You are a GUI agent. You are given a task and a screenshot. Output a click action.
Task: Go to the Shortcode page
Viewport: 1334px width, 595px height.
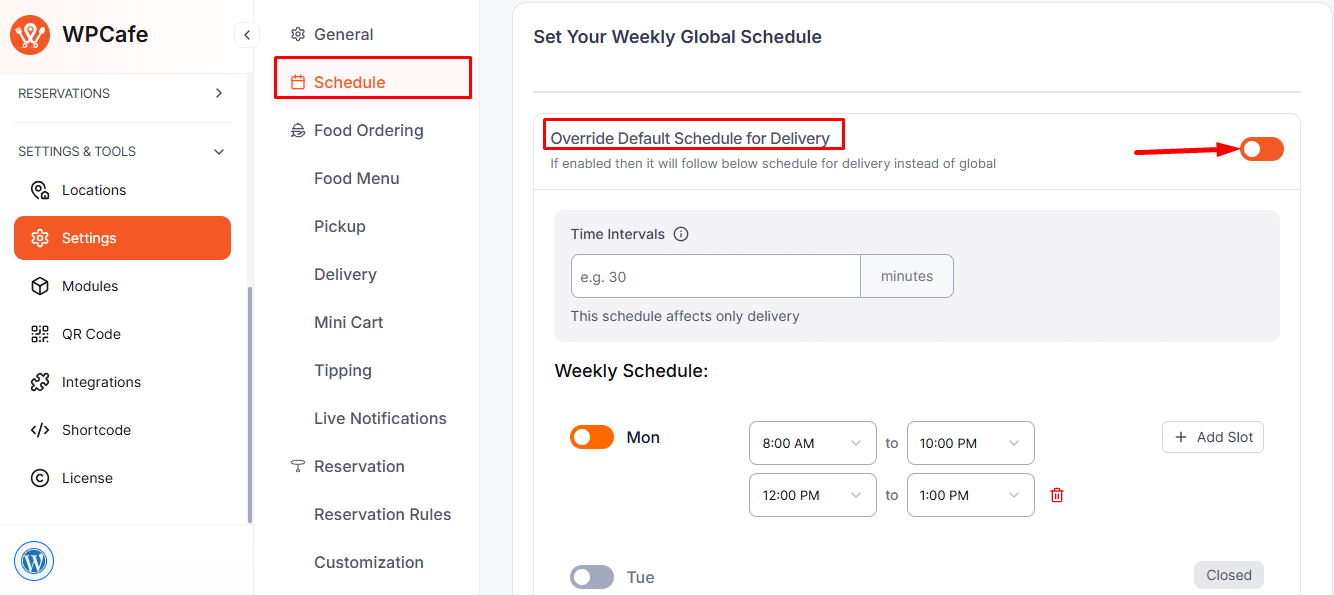(x=96, y=430)
